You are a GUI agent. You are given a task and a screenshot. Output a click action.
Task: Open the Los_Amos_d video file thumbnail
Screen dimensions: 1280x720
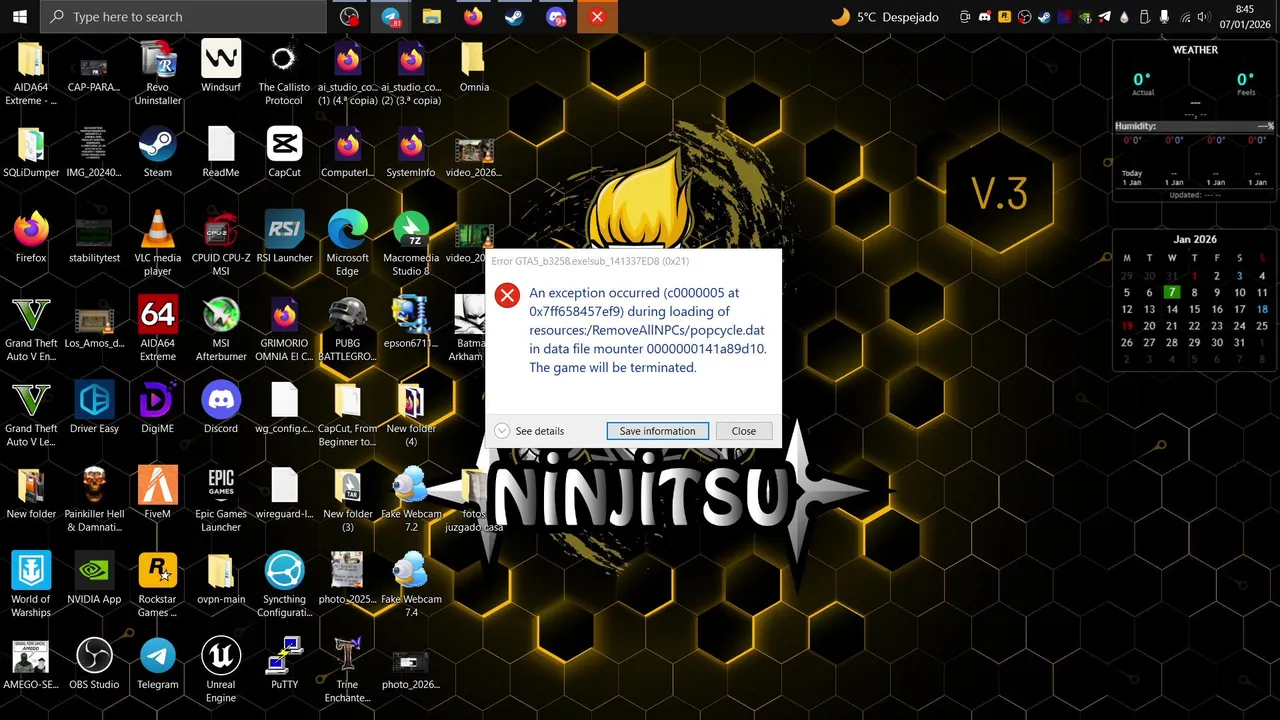point(94,323)
